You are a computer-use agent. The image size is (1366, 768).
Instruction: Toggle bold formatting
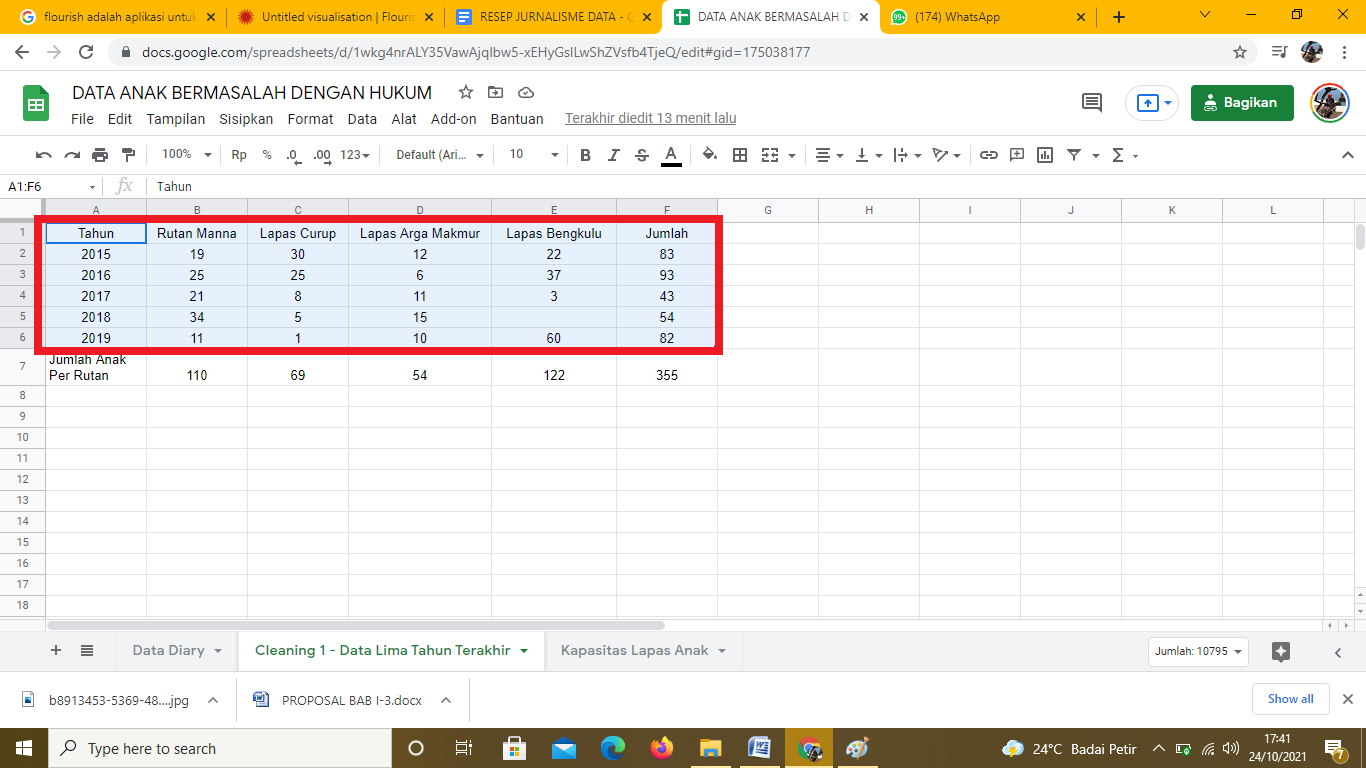(586, 155)
